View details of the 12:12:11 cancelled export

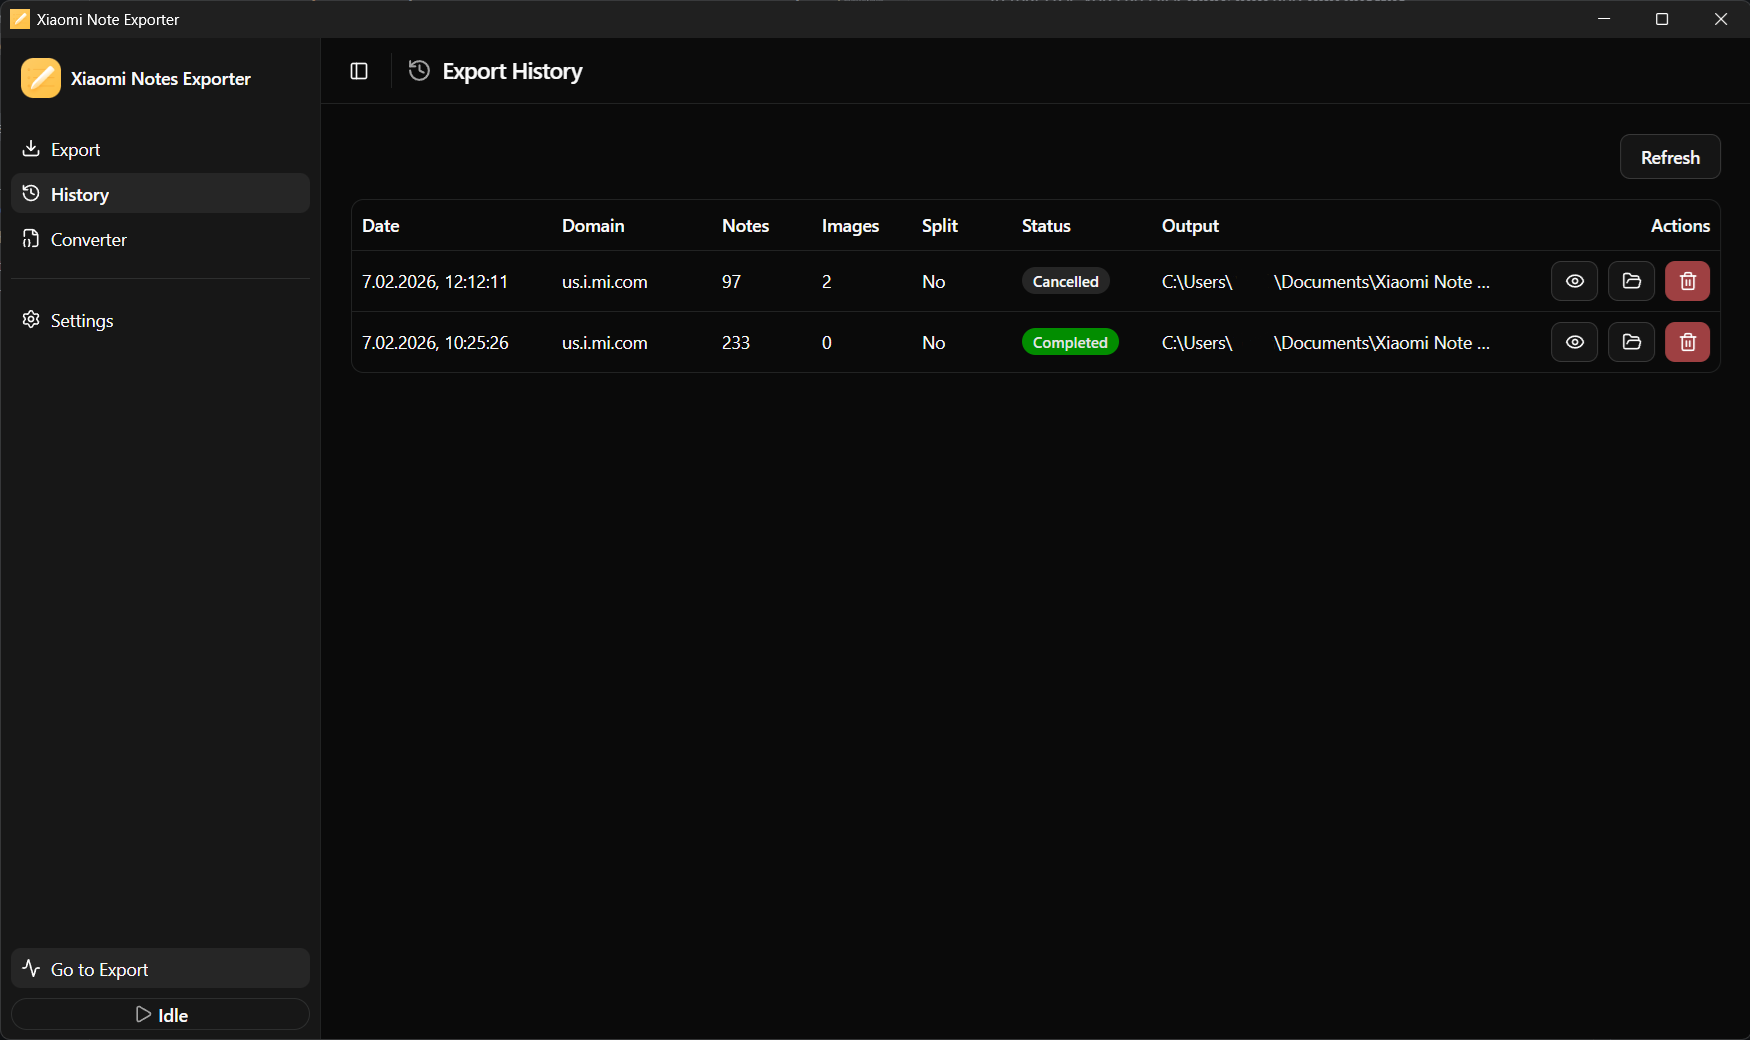1574,281
